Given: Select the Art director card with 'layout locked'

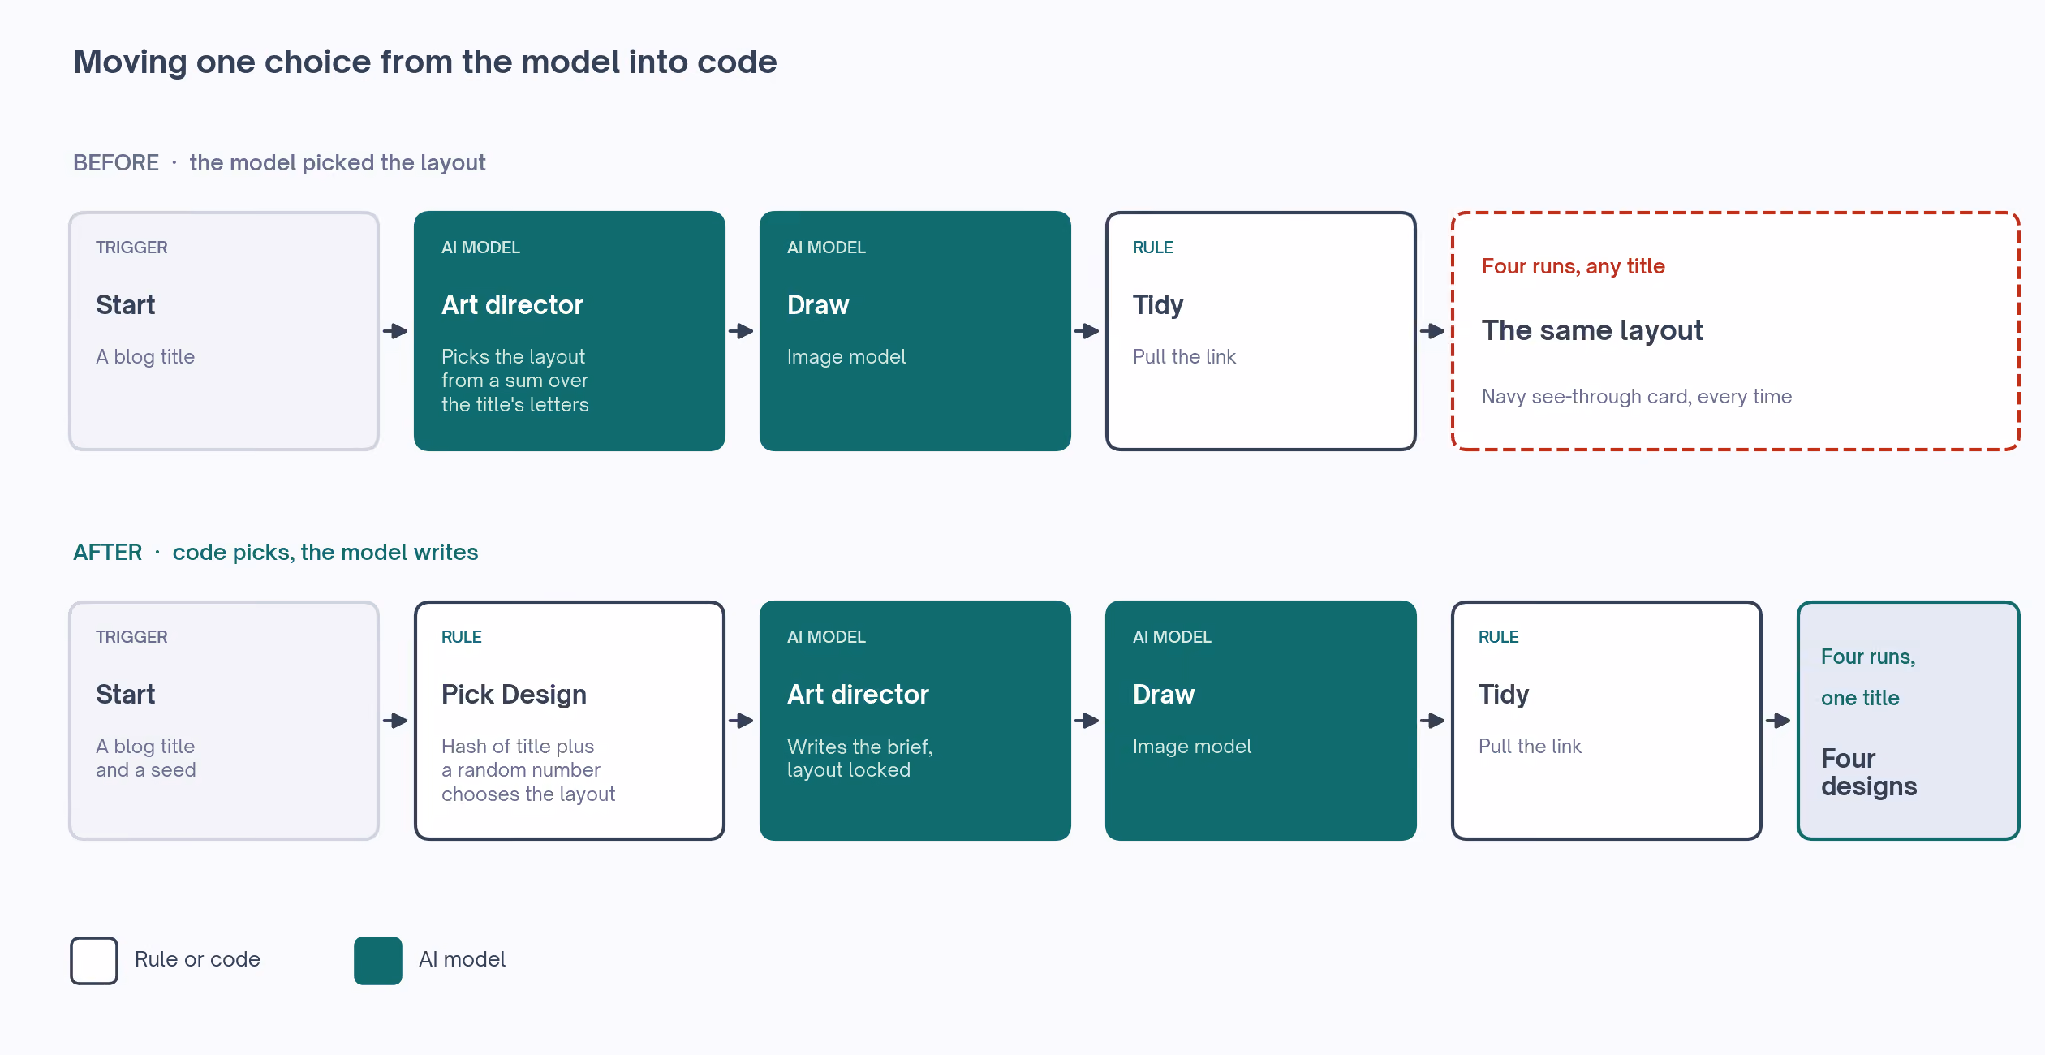Looking at the screenshot, I should [x=915, y=721].
